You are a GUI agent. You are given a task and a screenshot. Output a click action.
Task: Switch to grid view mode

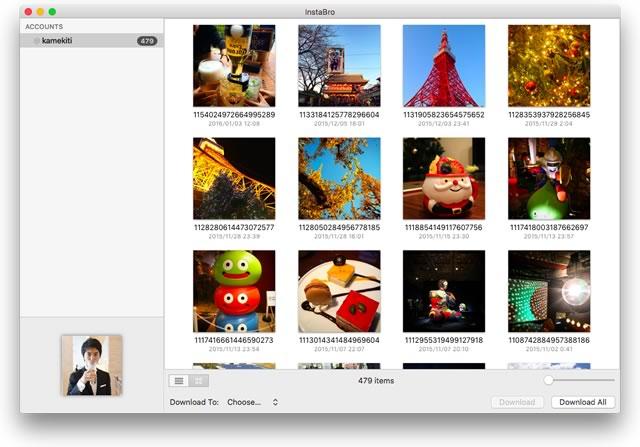(199, 380)
